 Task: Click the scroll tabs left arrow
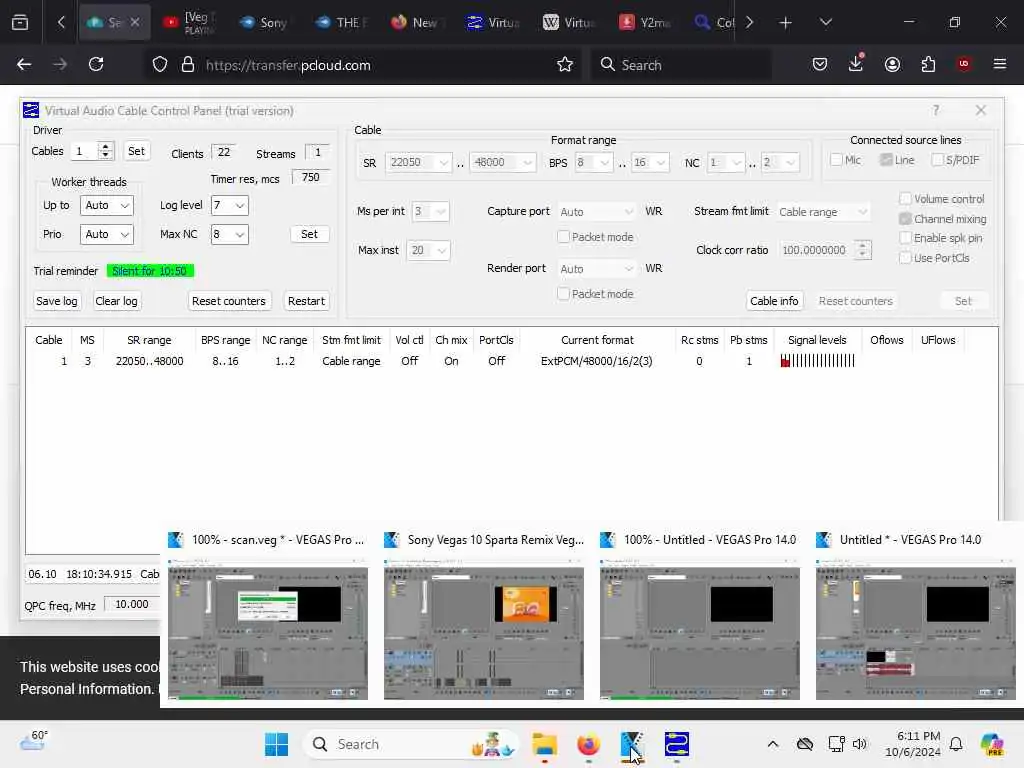point(61,22)
